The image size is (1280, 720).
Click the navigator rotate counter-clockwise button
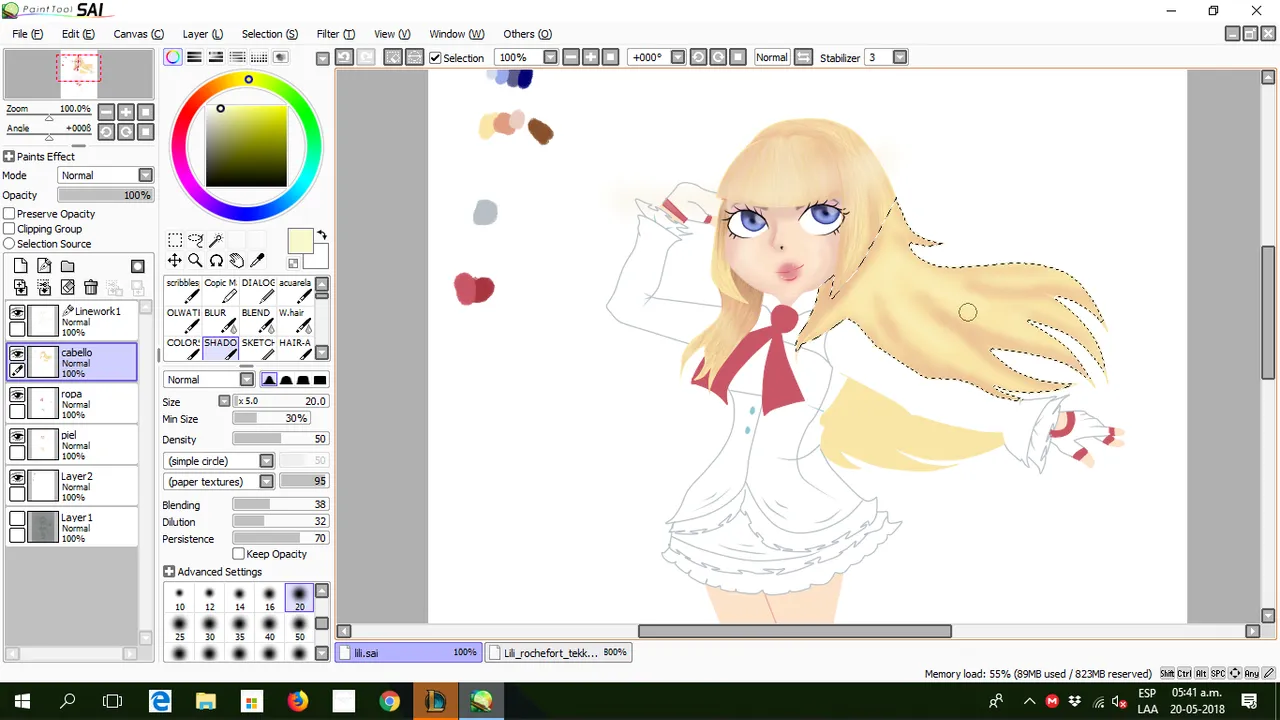(107, 131)
